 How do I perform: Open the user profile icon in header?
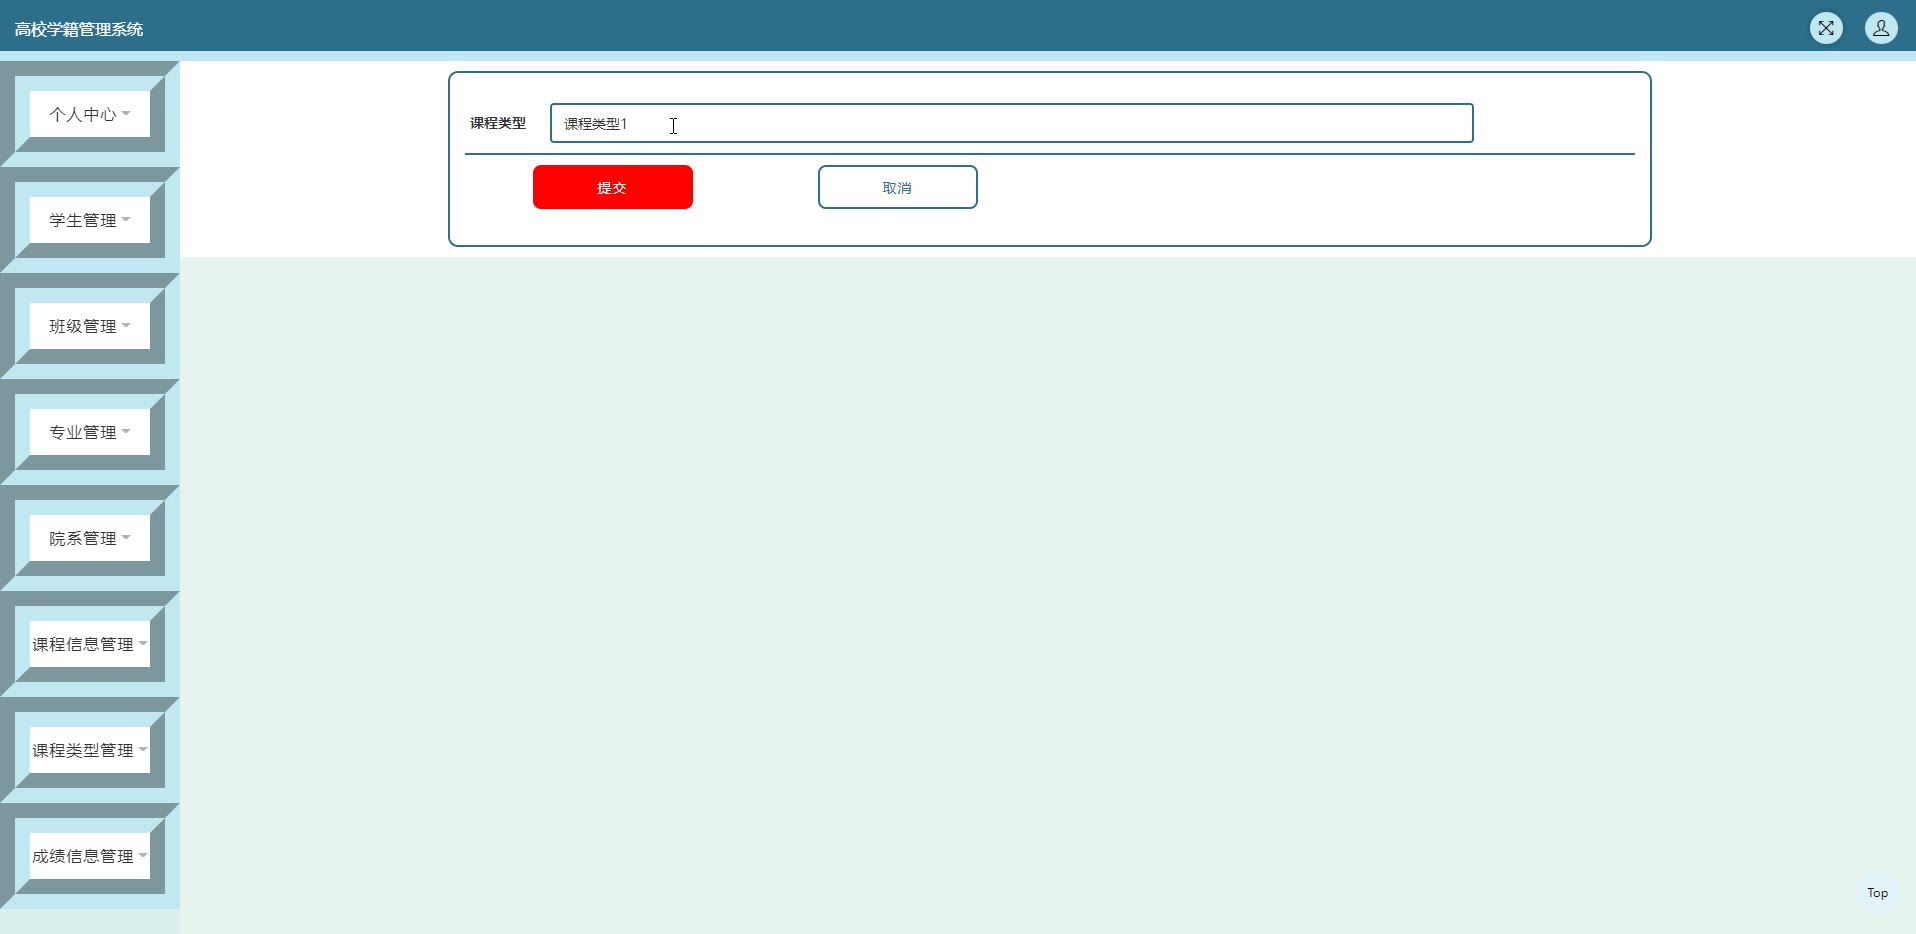click(x=1881, y=28)
